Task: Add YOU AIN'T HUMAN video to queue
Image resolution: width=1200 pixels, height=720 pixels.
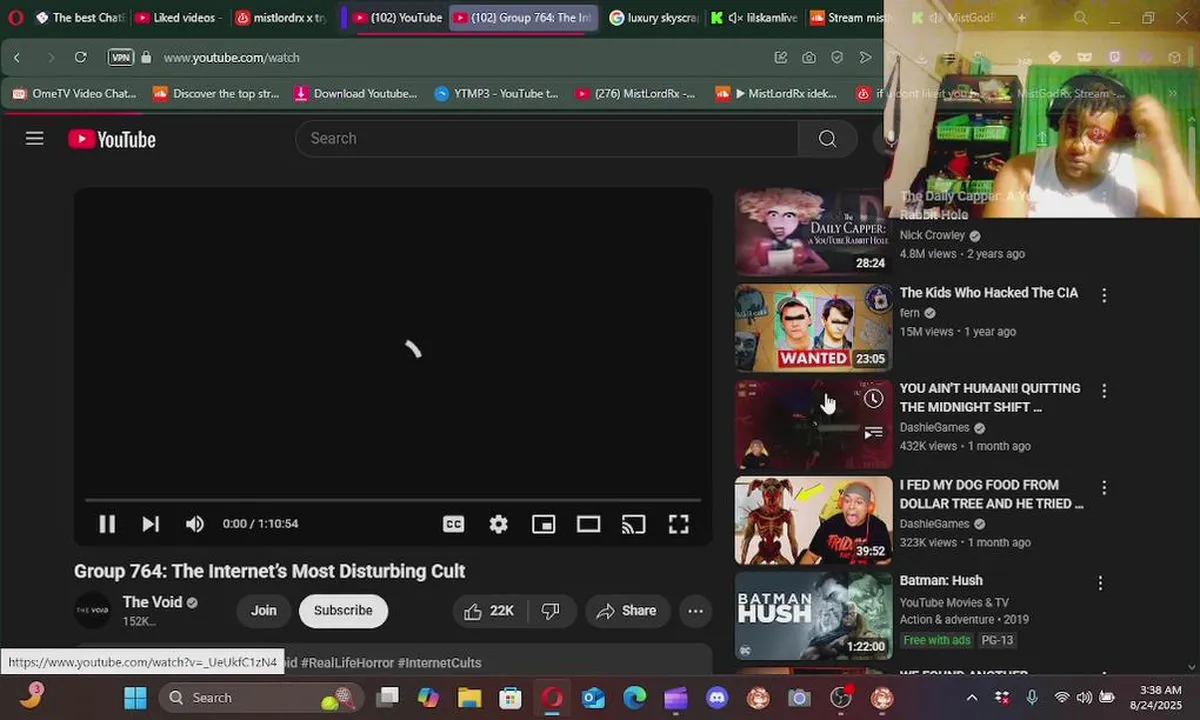Action: click(x=873, y=433)
